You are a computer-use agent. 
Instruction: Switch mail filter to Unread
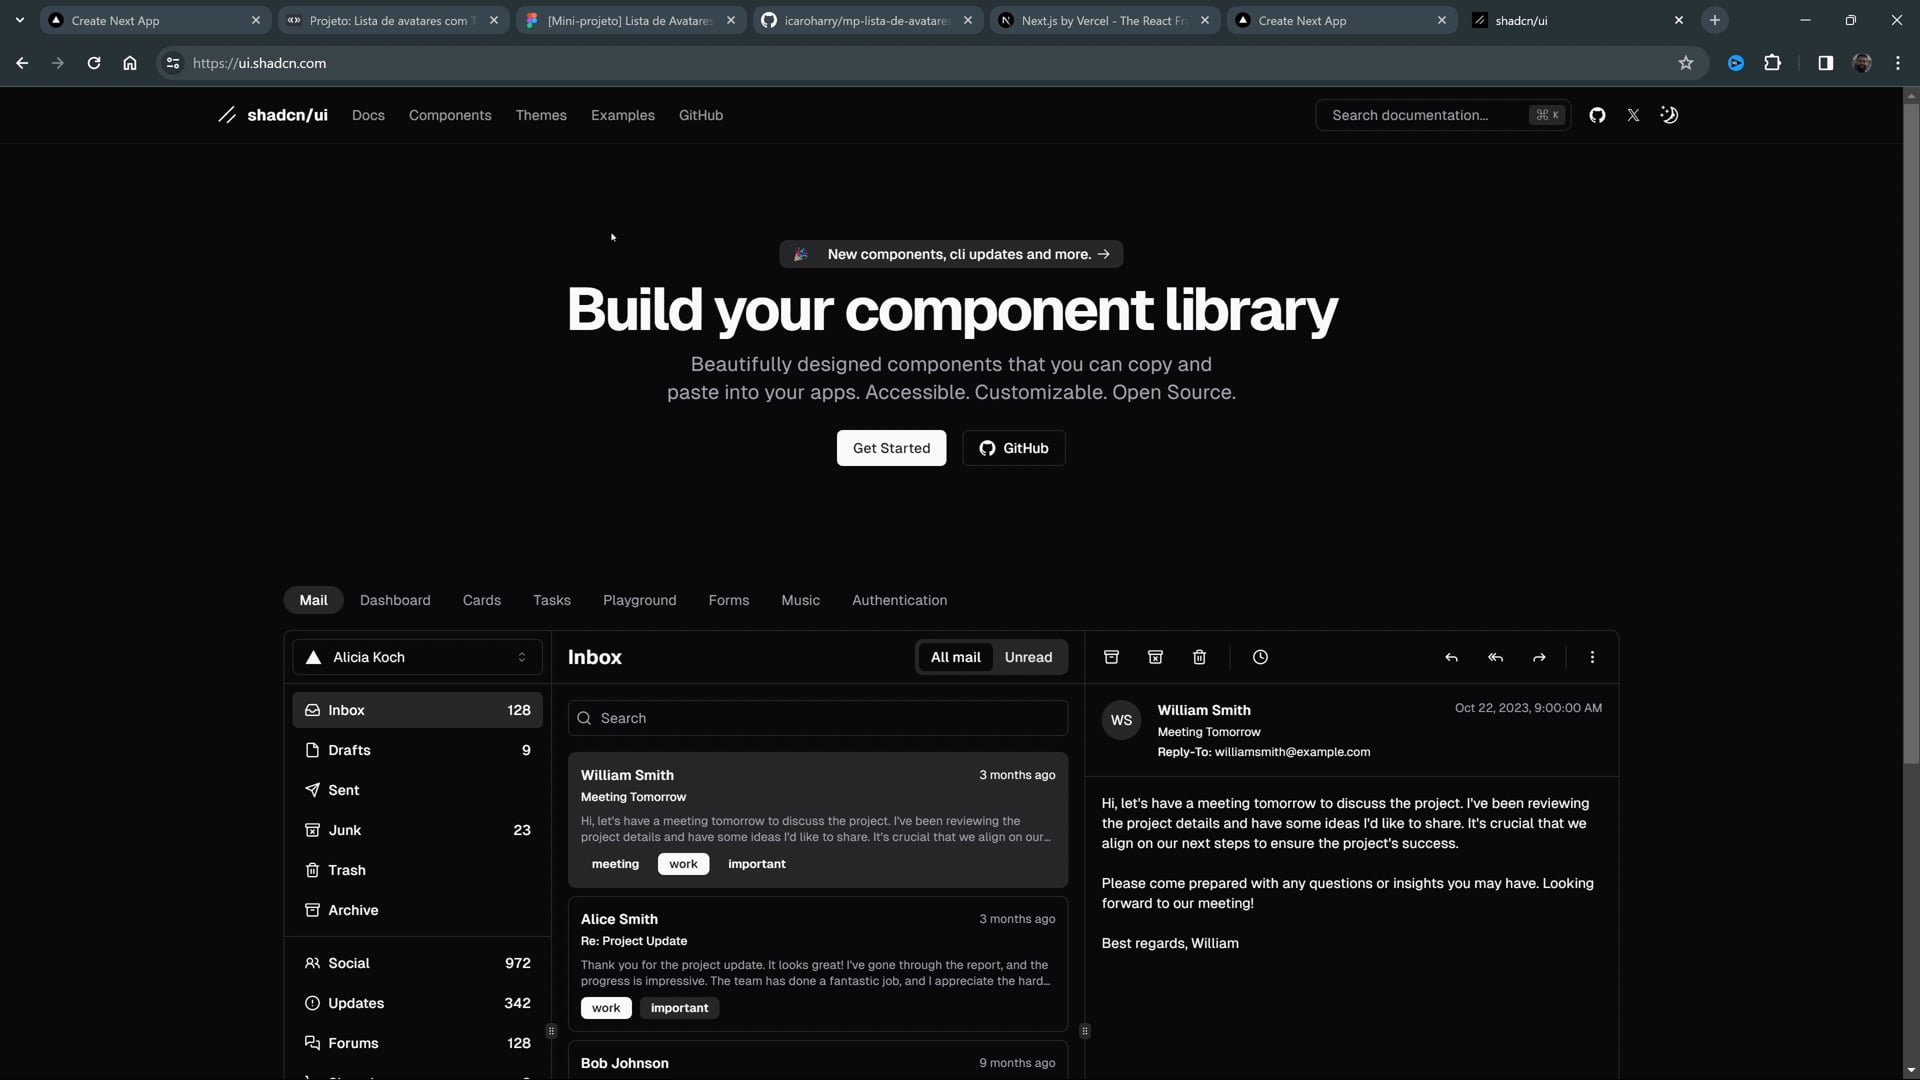pyautogui.click(x=1028, y=657)
